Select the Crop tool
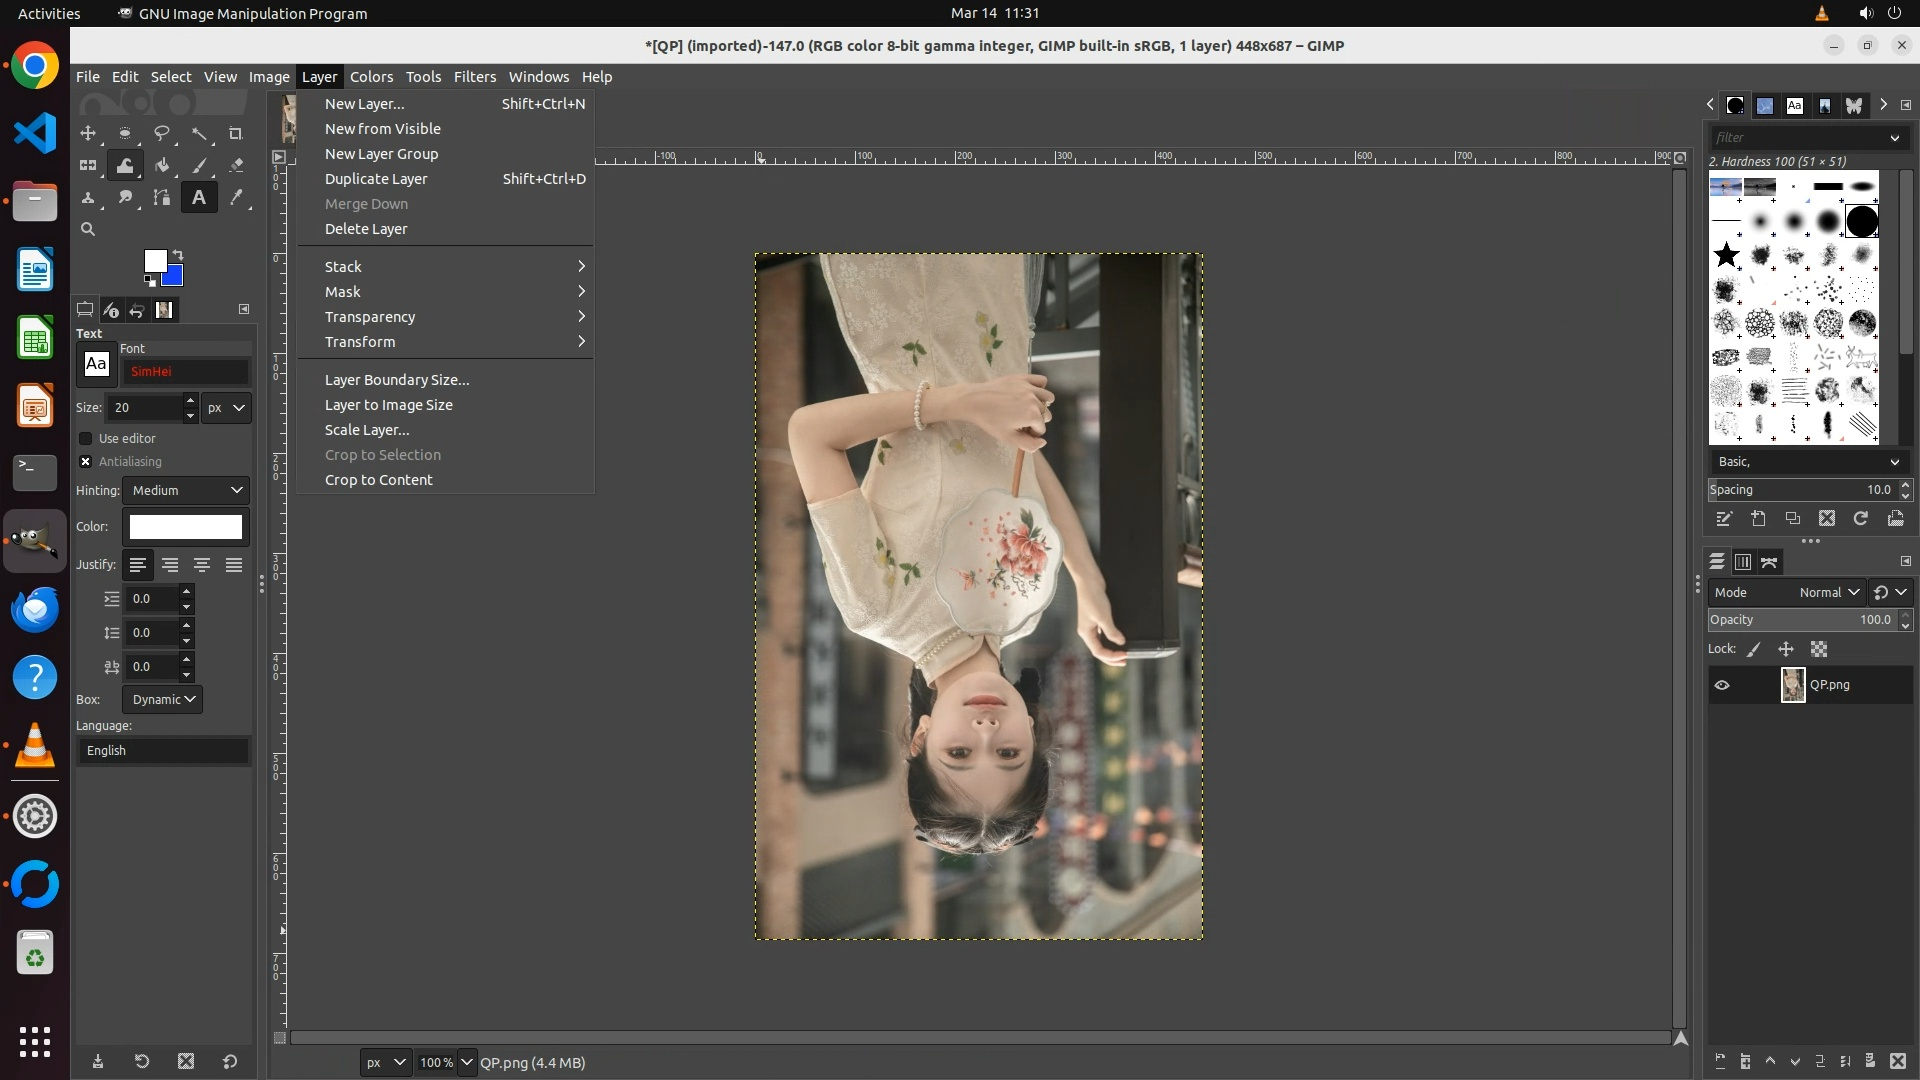 [236, 133]
